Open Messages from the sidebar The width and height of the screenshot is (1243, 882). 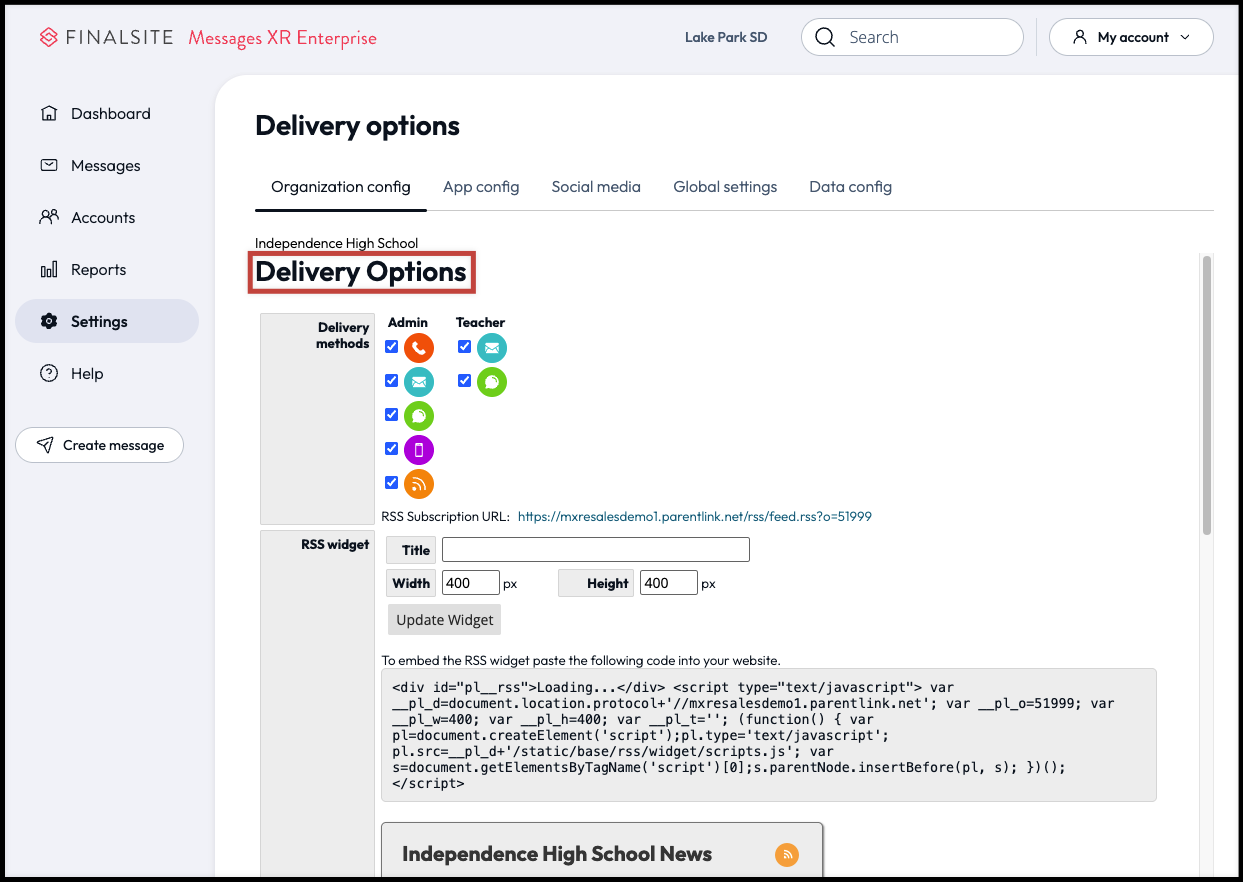(x=105, y=165)
